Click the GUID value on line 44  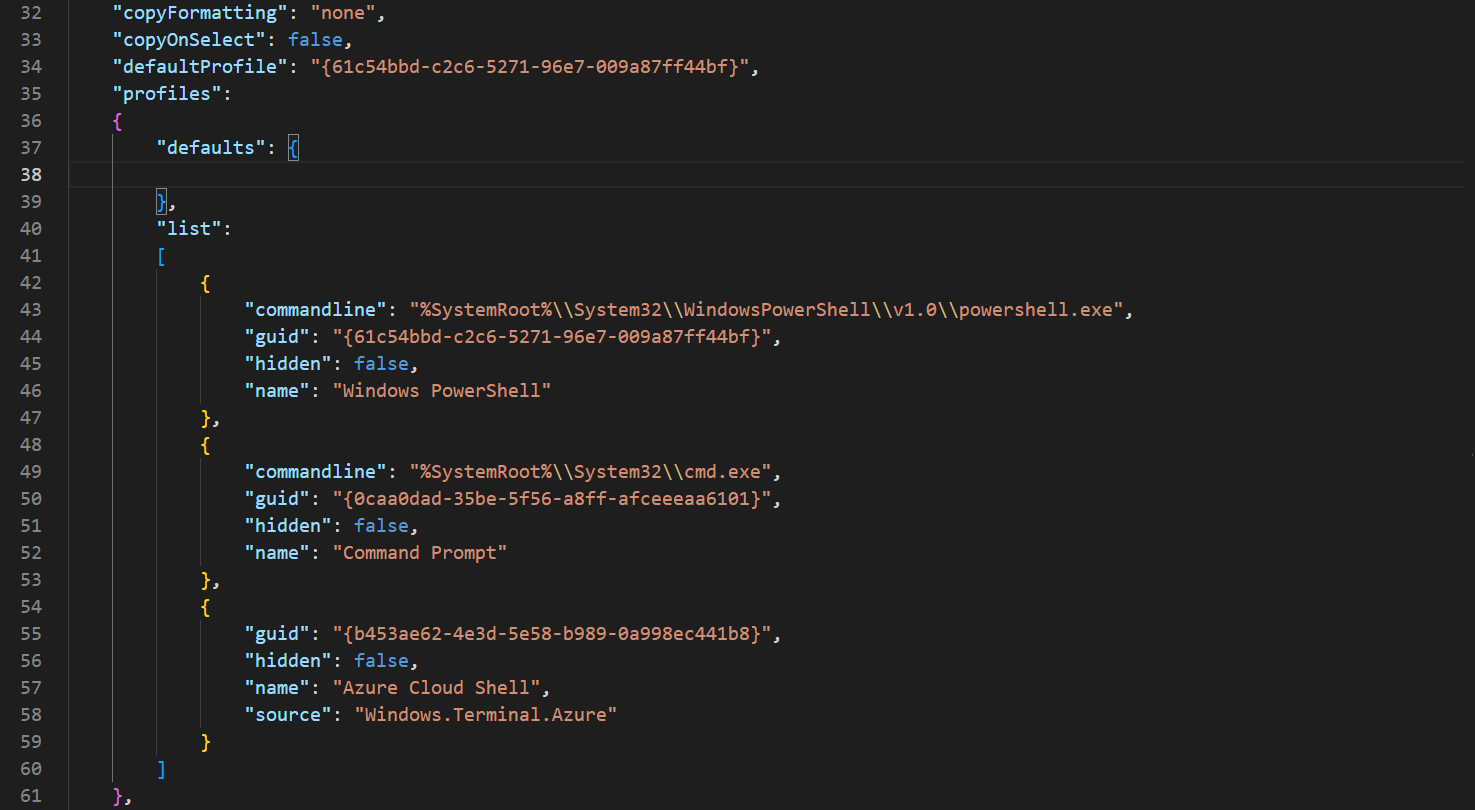tap(551, 338)
